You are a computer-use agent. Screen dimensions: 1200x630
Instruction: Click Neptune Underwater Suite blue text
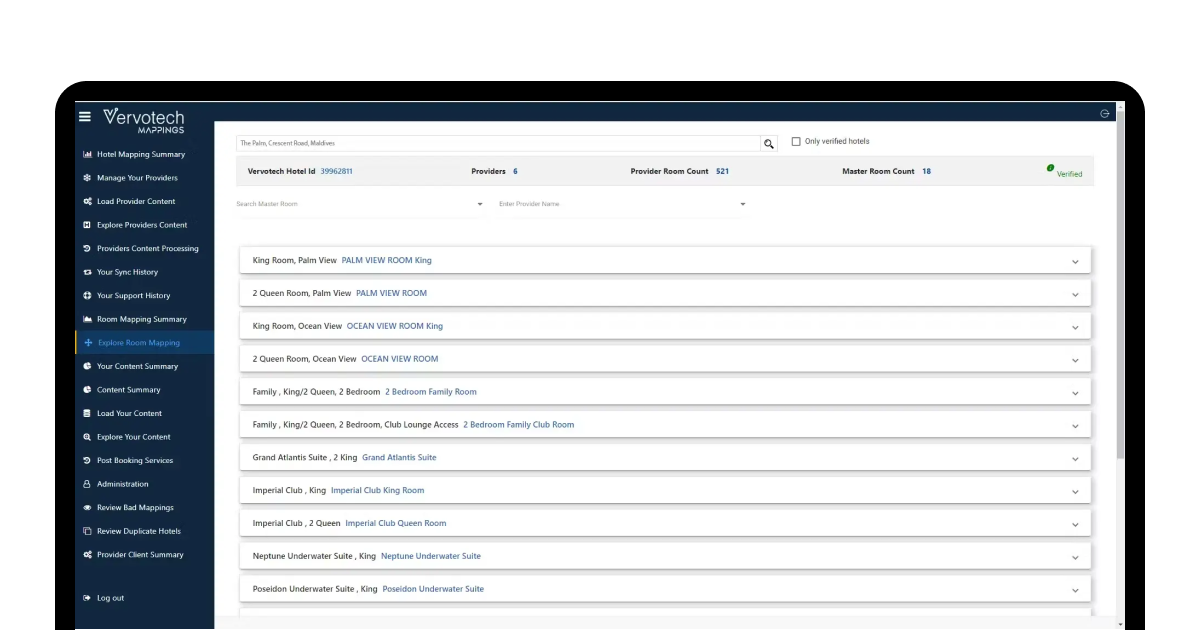pos(431,556)
